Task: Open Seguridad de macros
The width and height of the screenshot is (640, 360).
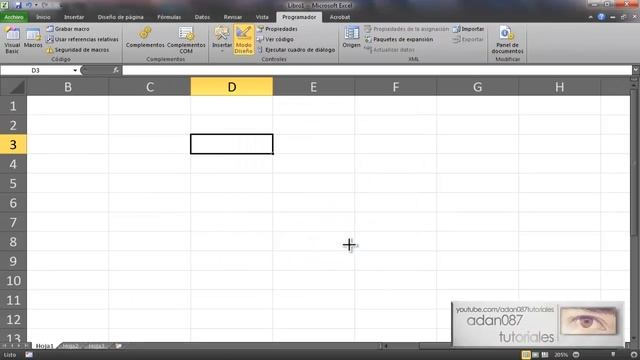Action: (78, 50)
